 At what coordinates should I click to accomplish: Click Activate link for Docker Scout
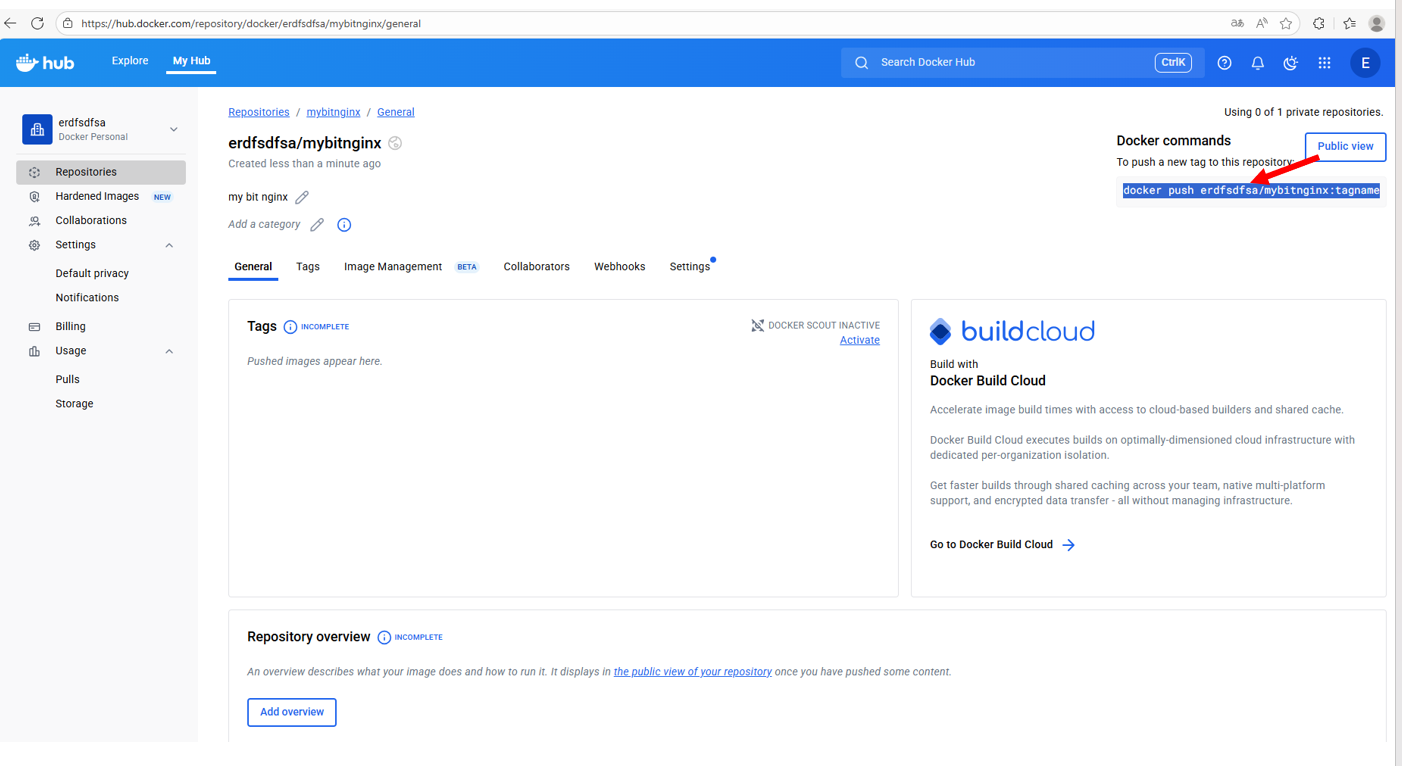pyautogui.click(x=860, y=340)
